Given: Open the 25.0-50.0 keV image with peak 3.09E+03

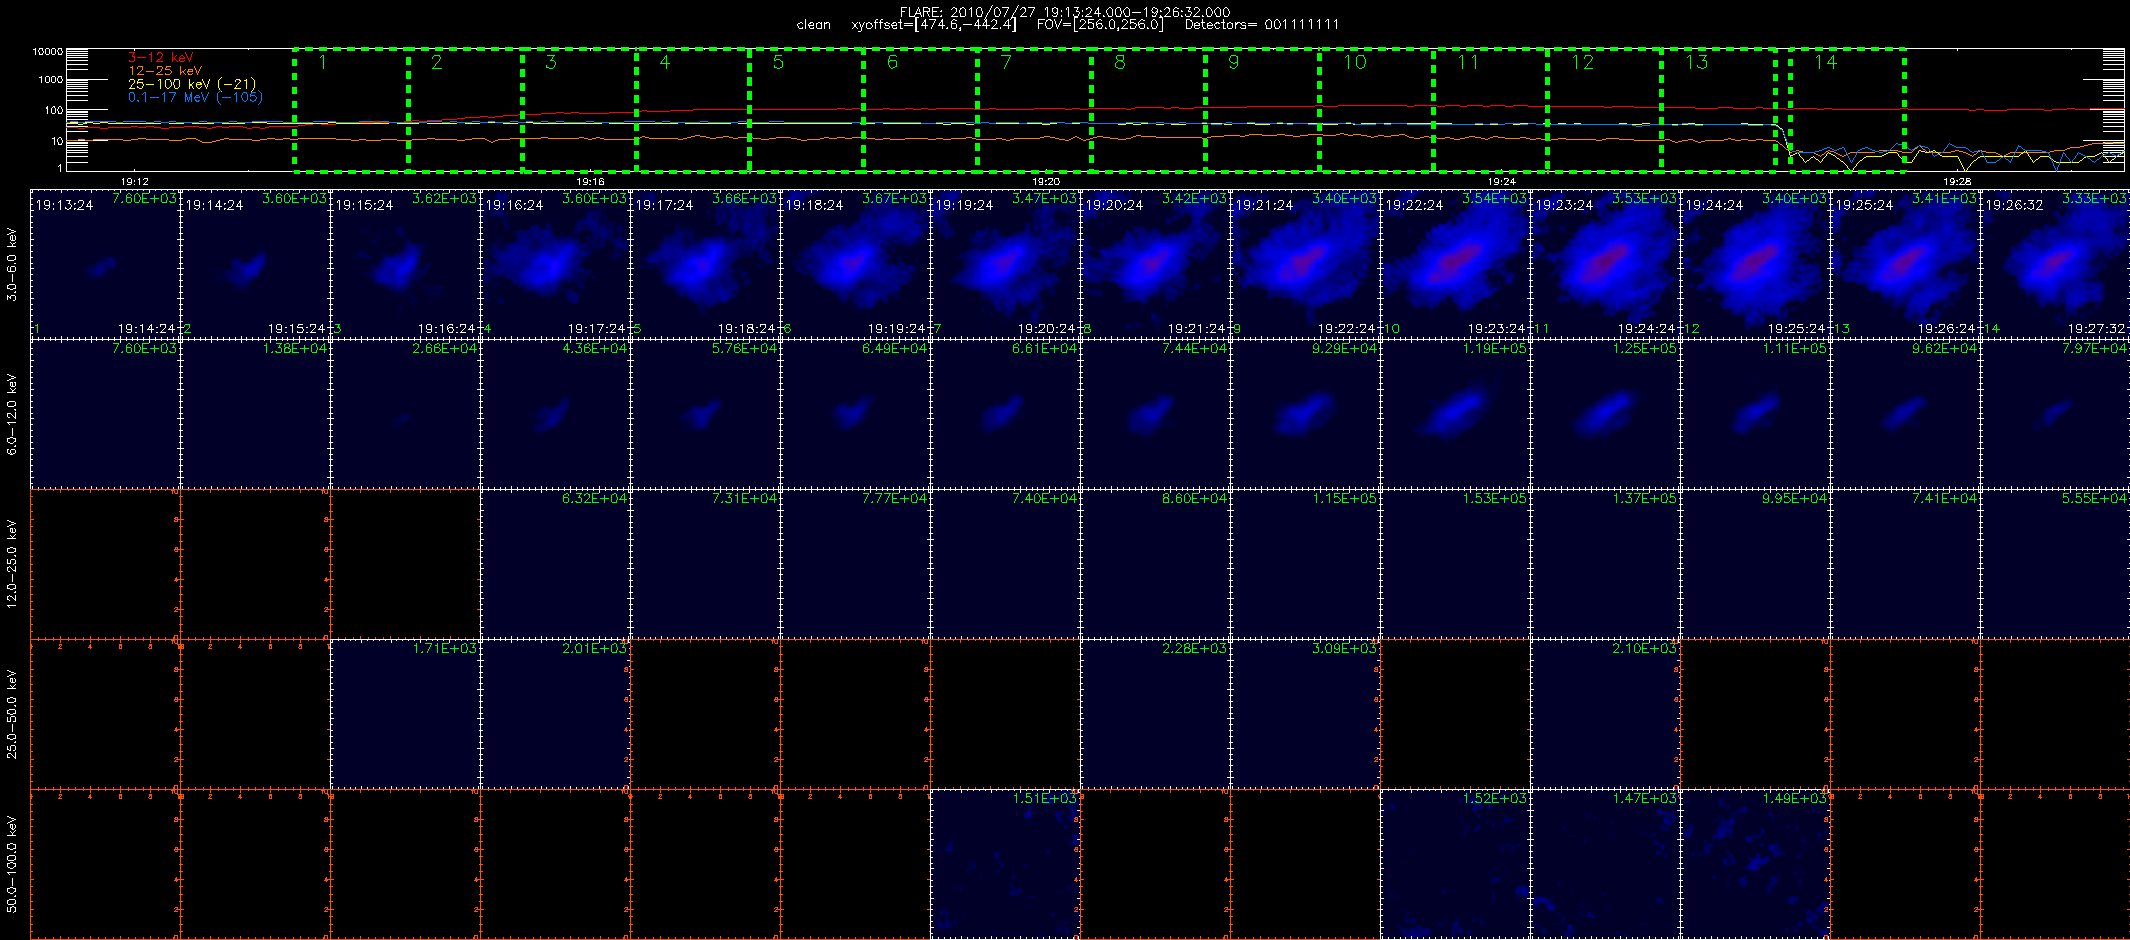Looking at the screenshot, I should [x=1305, y=714].
